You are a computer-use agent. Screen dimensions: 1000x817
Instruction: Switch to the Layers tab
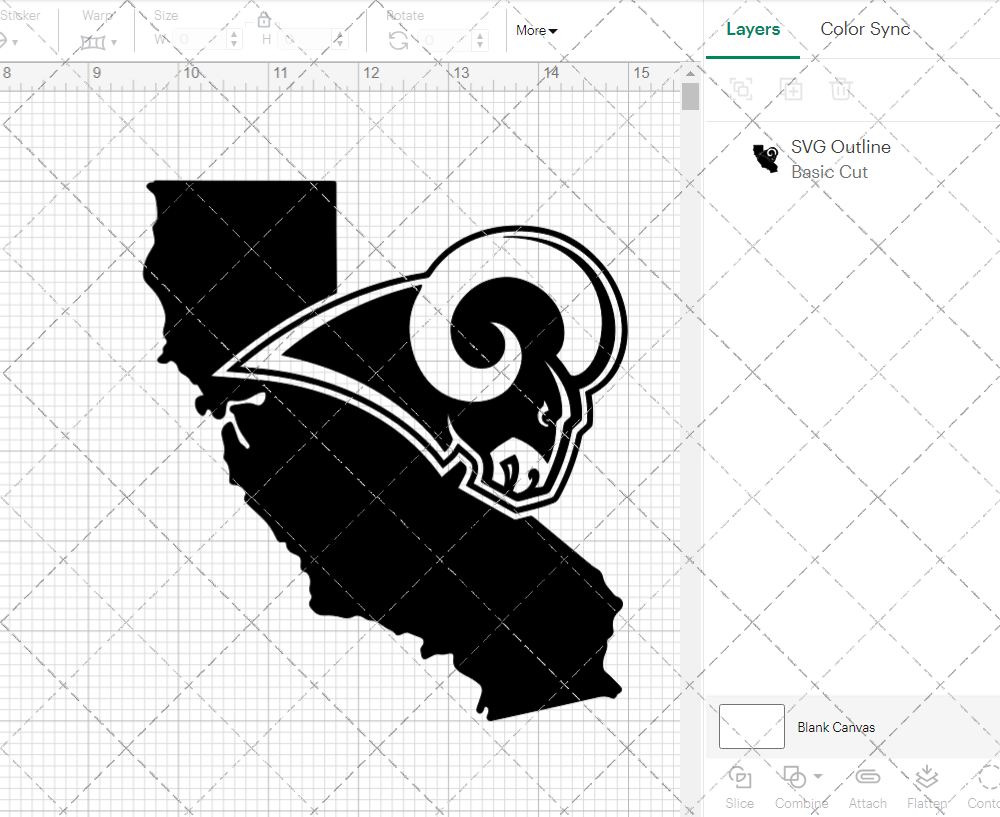point(753,29)
